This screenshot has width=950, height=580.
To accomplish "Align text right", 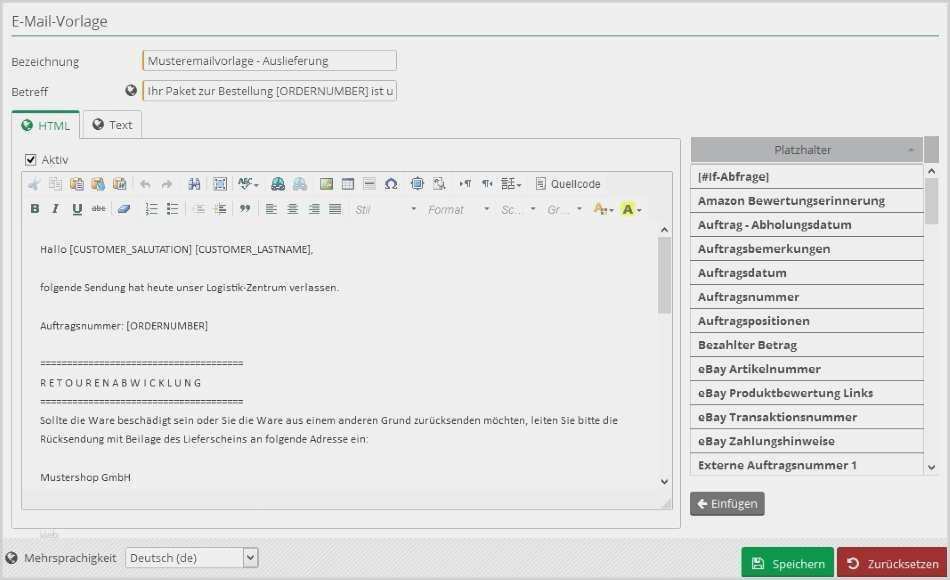I will coord(314,209).
